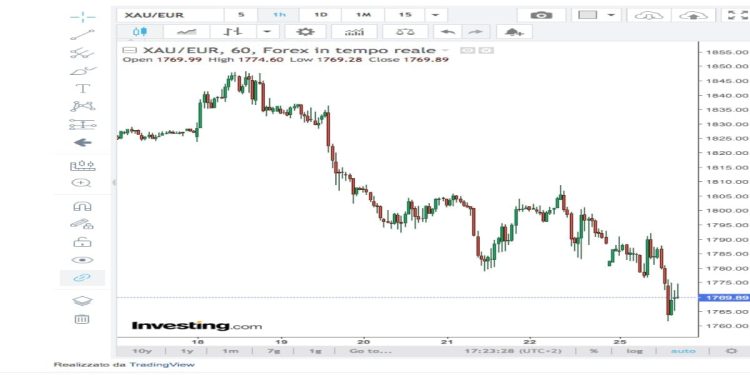Image resolution: width=750 pixels, height=375 pixels.
Task: Redo the last chart action
Action: [x=475, y=32]
